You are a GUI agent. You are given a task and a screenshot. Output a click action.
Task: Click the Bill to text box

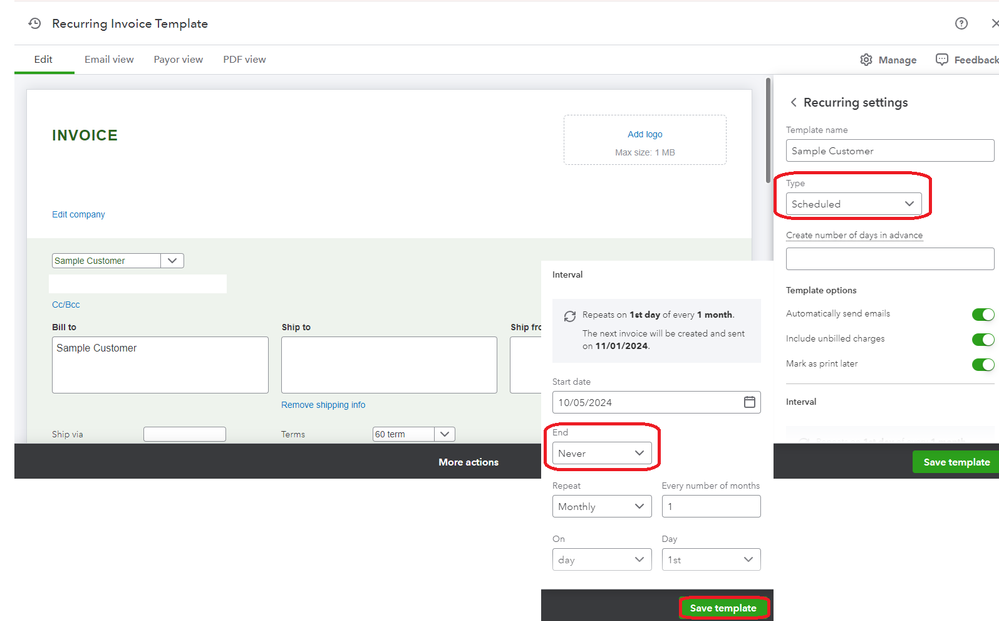pos(160,365)
